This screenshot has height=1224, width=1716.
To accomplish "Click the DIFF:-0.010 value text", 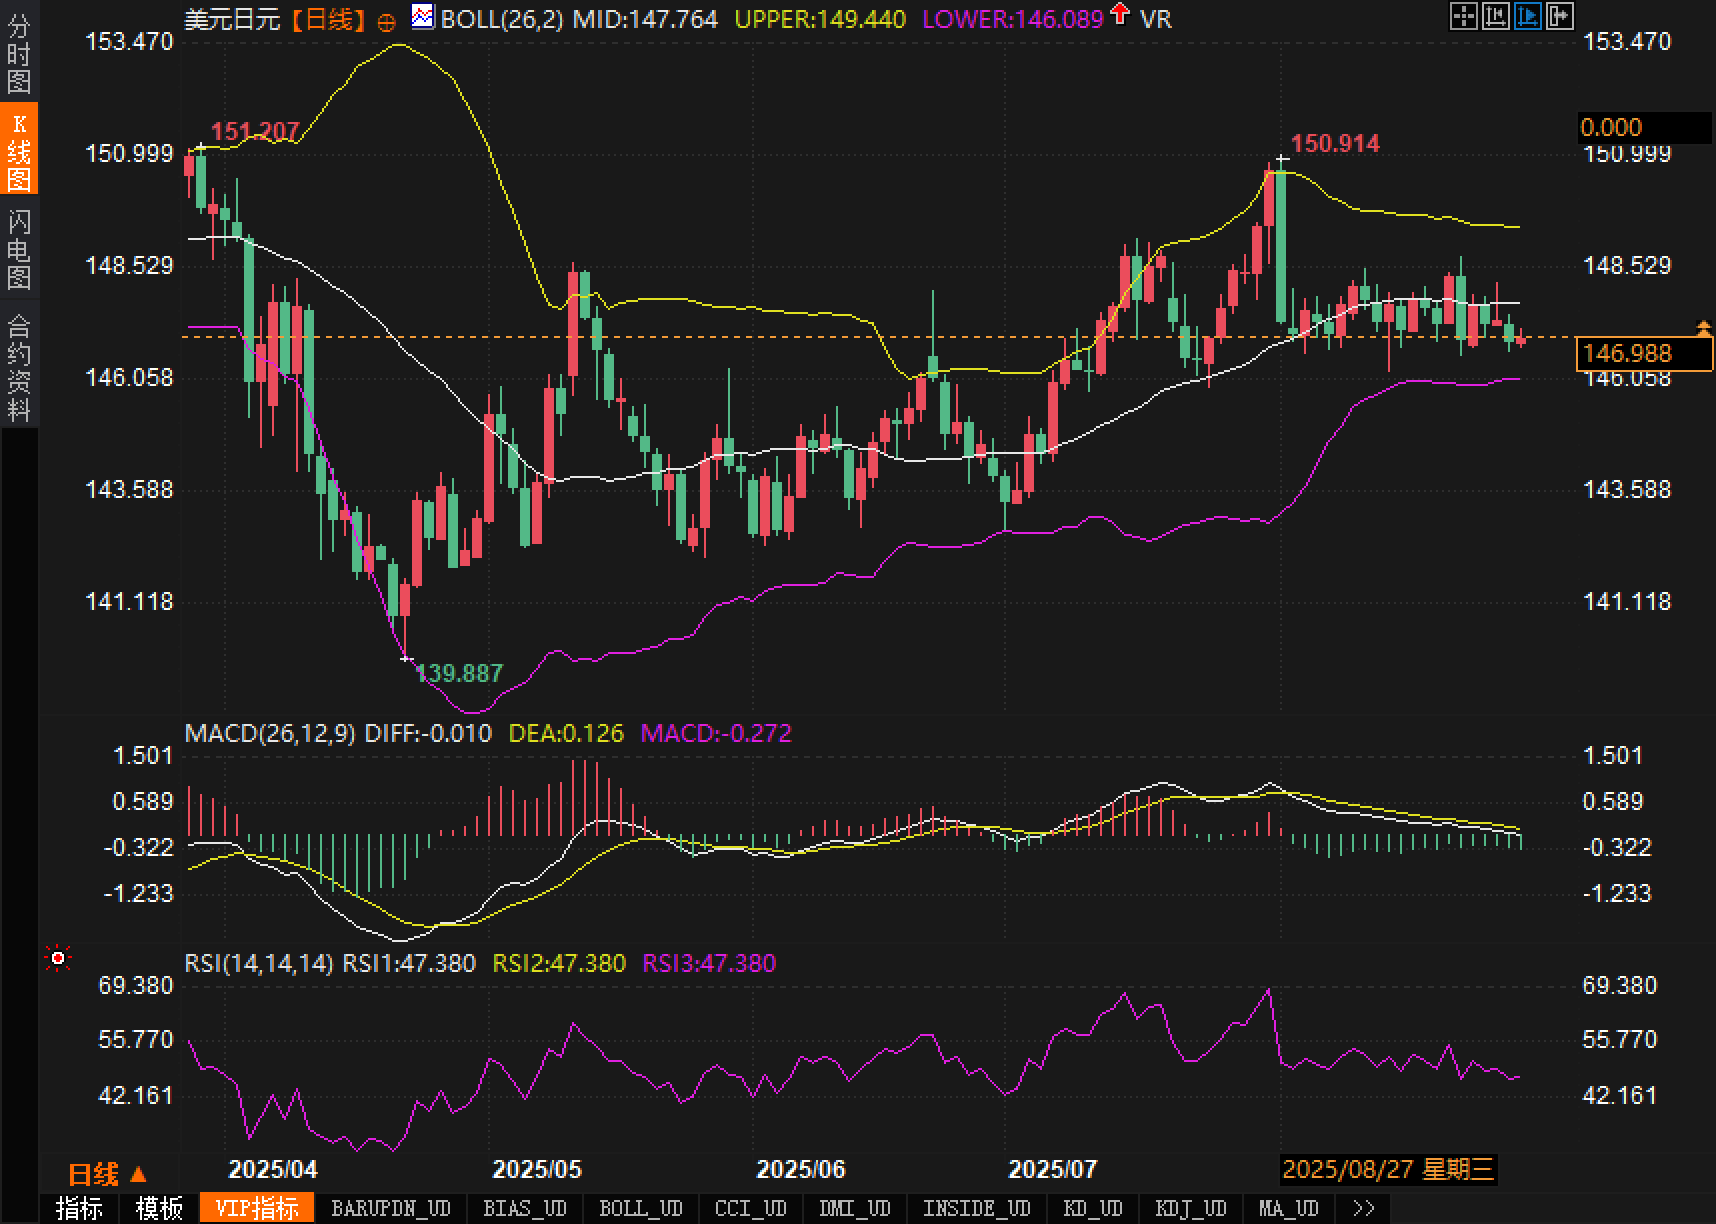I will tap(428, 733).
